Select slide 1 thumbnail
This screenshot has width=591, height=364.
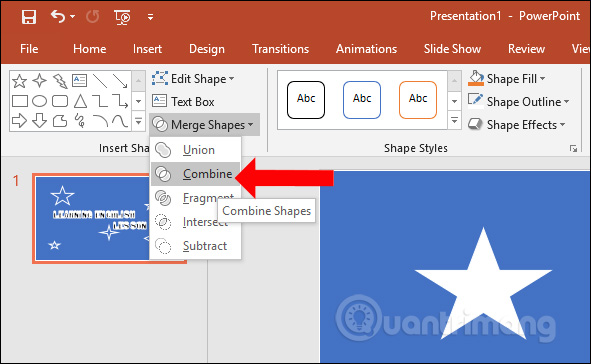click(93, 219)
